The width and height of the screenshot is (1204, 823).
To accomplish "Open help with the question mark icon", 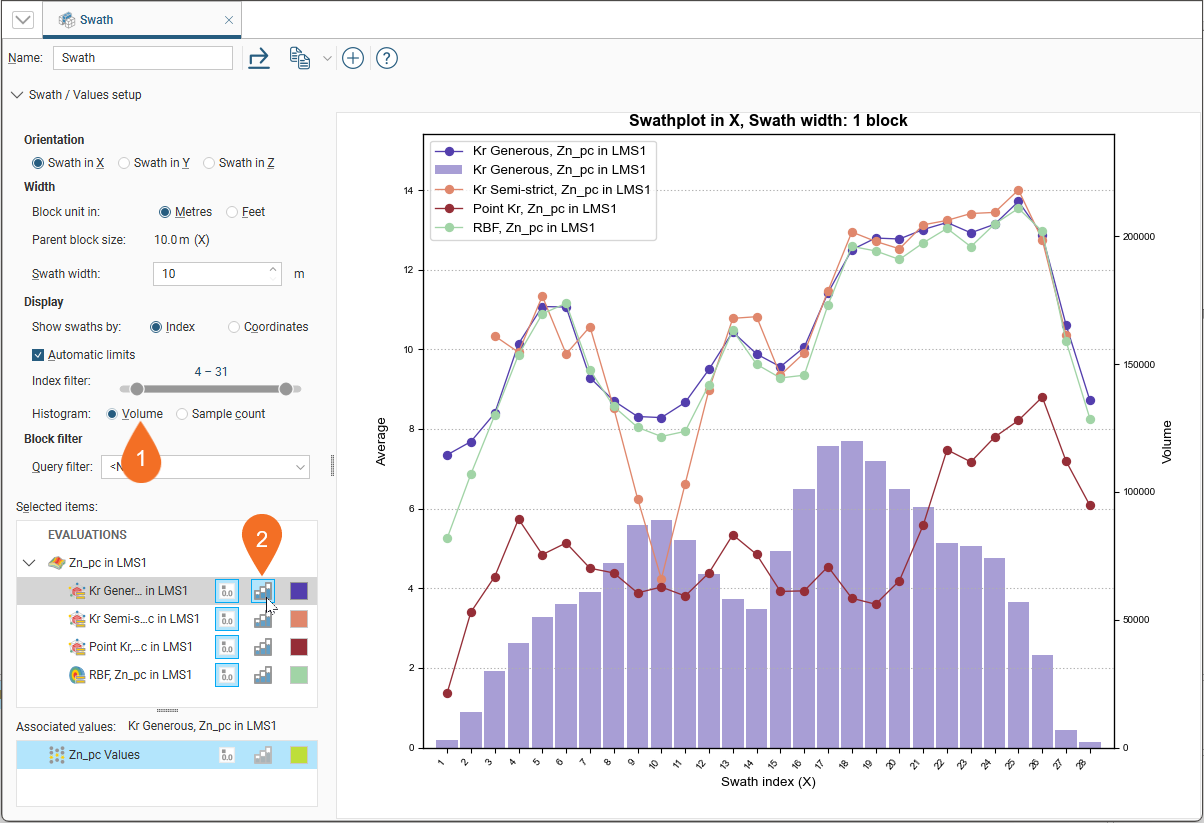I will [x=387, y=58].
